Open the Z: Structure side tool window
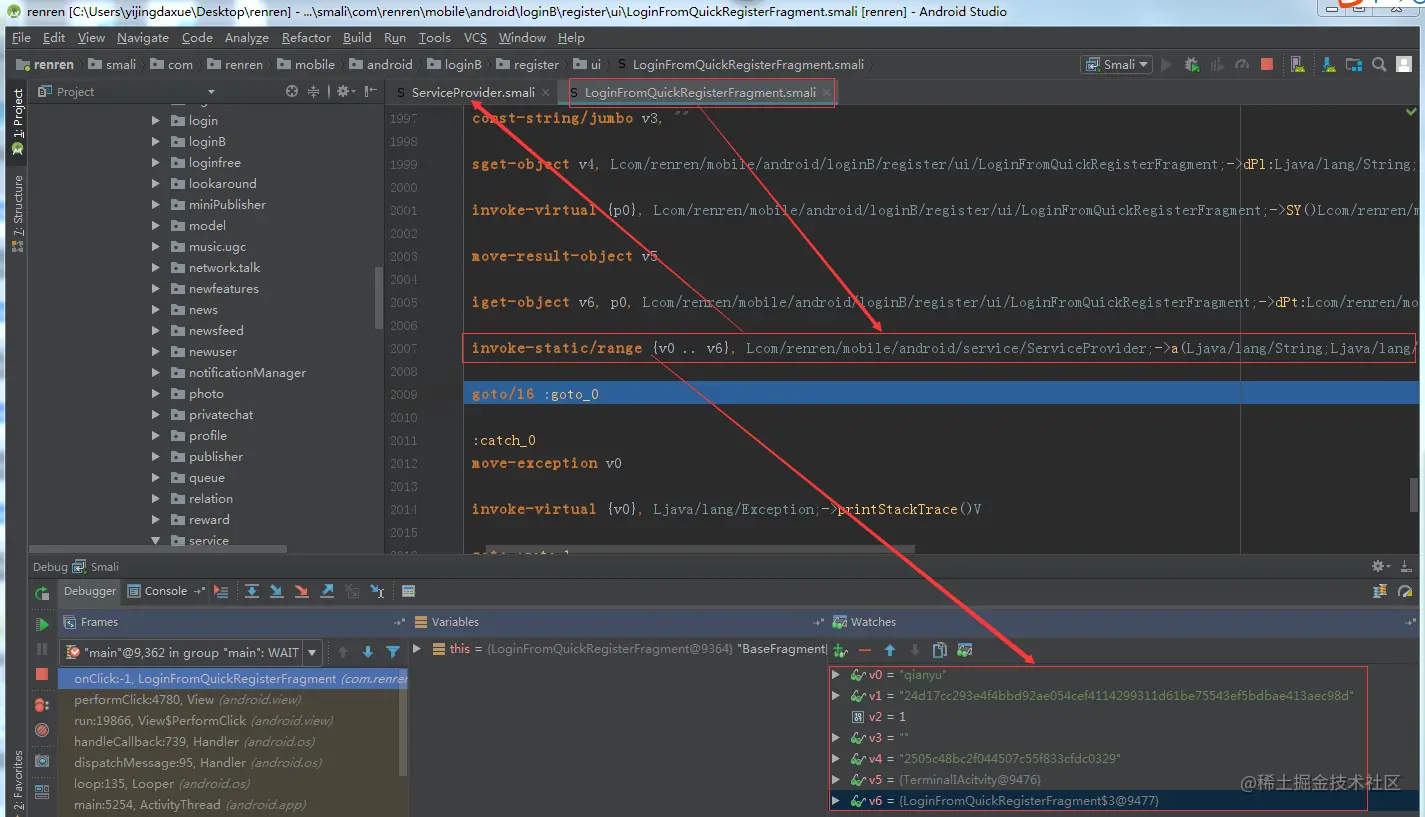 click(17, 213)
